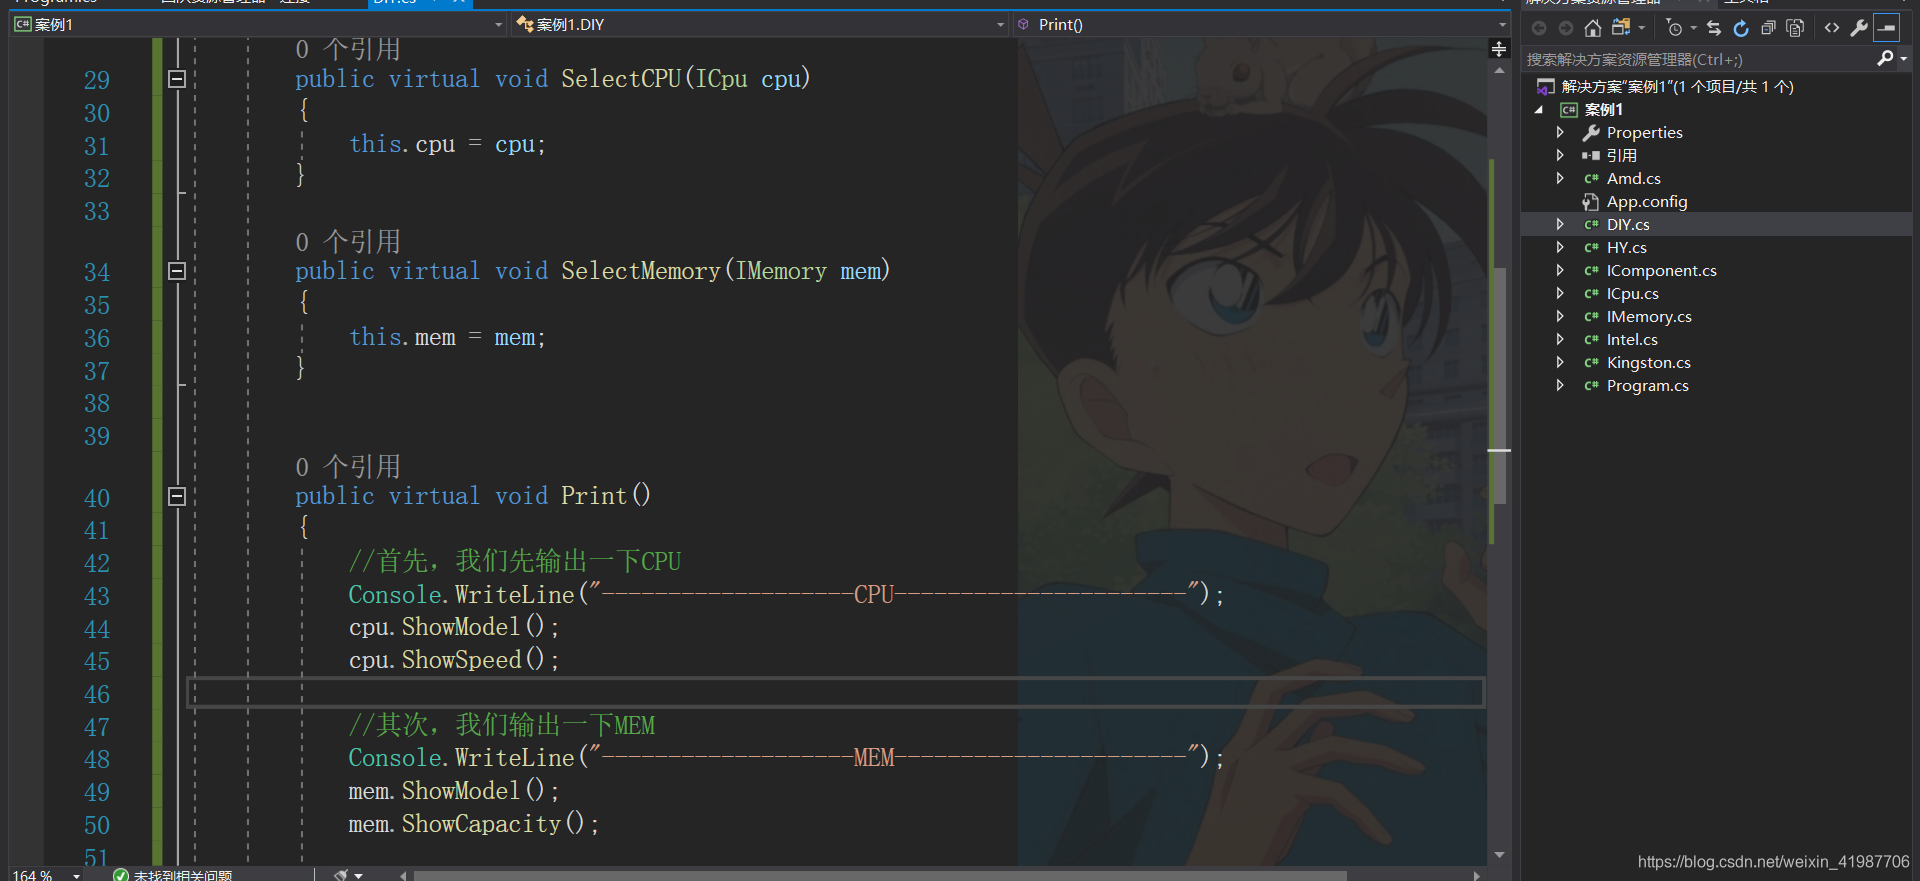
Task: Click the Sync with Active Document icon
Action: click(x=1714, y=28)
